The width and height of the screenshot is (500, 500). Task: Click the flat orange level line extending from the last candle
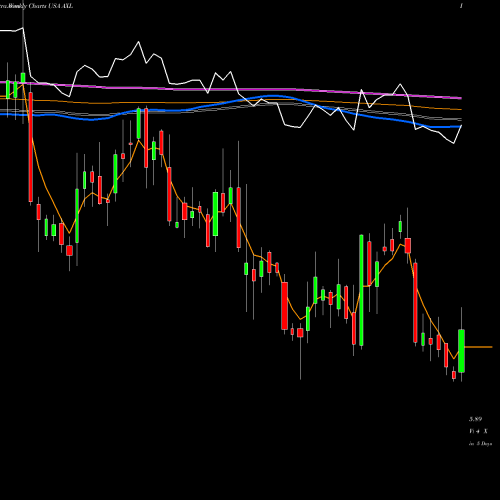[478, 347]
